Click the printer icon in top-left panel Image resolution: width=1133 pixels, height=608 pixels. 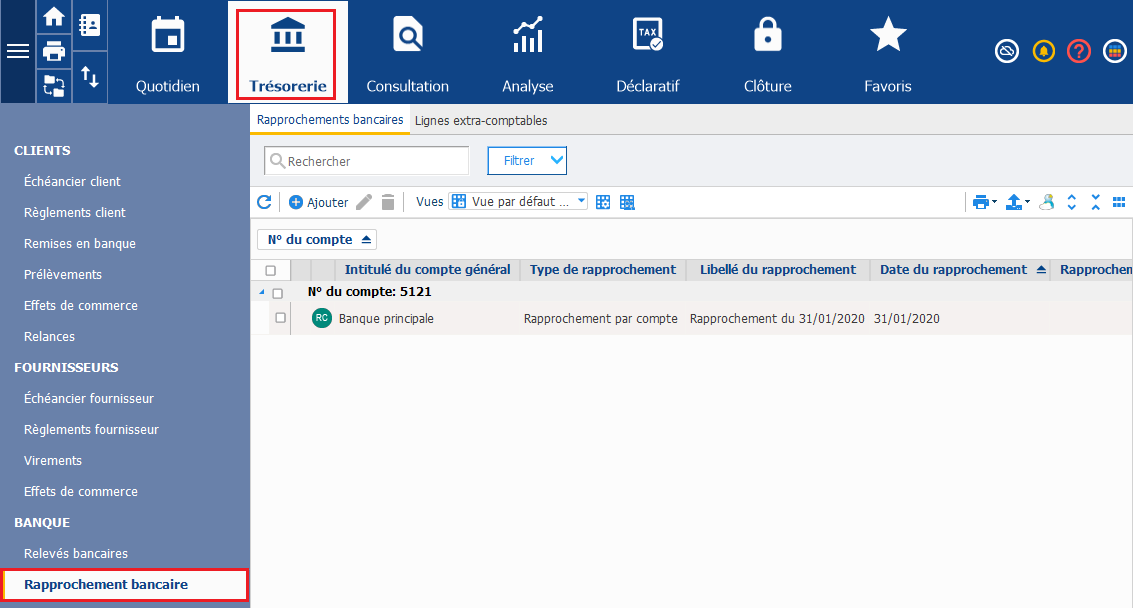click(x=53, y=51)
